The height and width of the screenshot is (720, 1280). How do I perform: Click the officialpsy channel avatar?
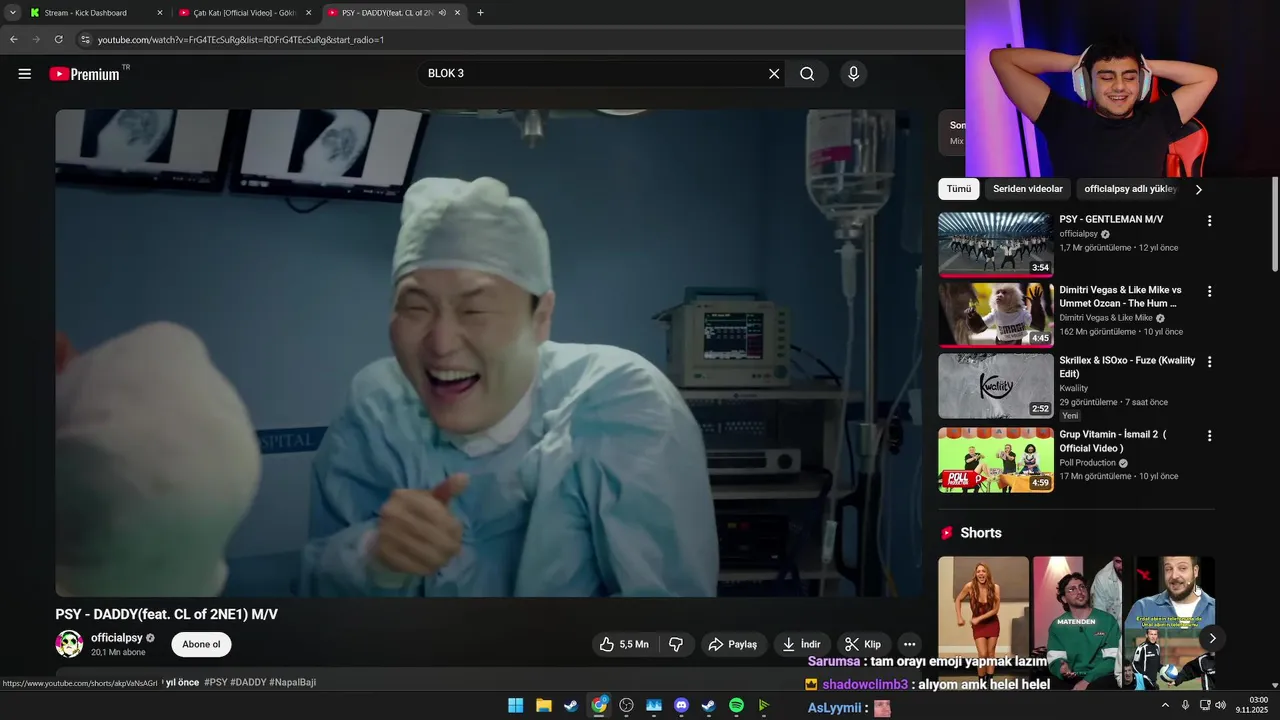click(x=69, y=644)
